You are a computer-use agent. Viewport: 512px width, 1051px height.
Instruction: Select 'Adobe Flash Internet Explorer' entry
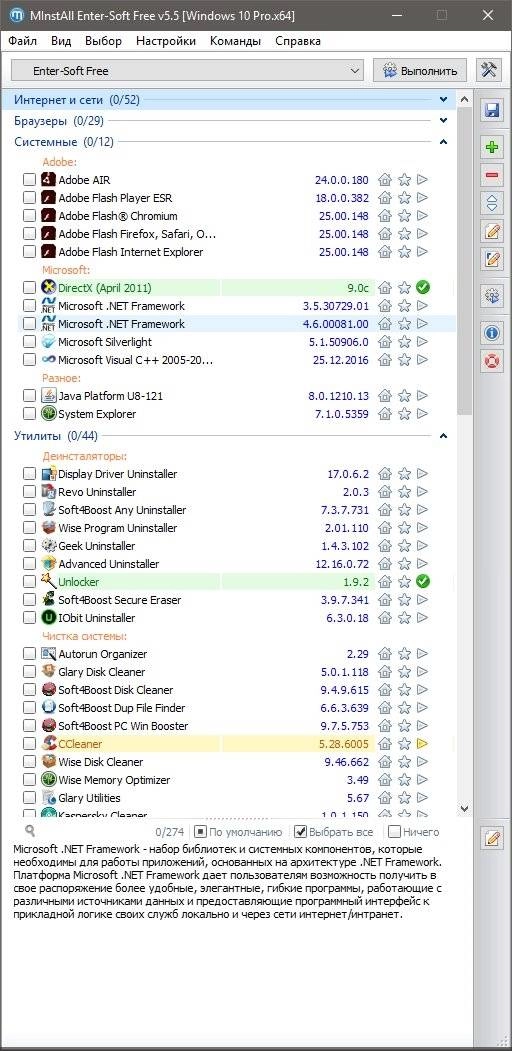pyautogui.click(x=131, y=252)
